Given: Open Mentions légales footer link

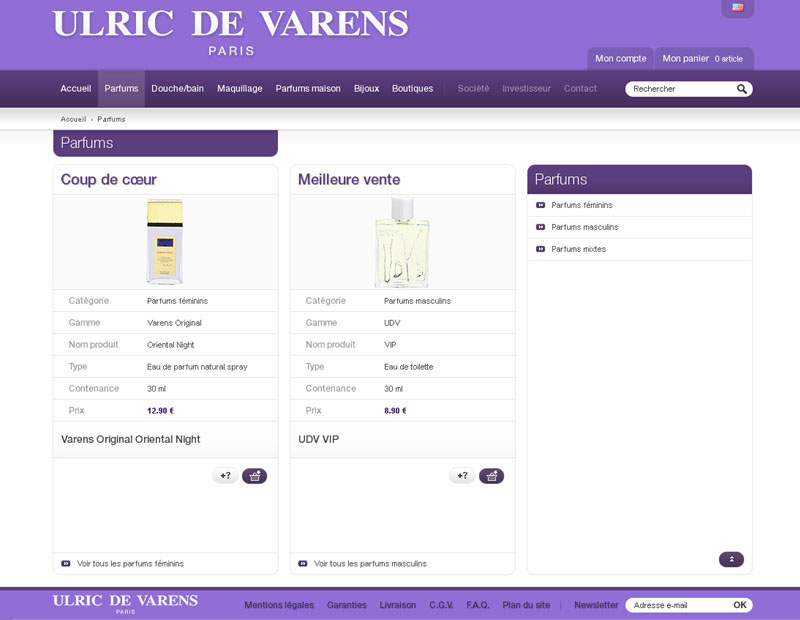Looking at the screenshot, I should pos(279,605).
